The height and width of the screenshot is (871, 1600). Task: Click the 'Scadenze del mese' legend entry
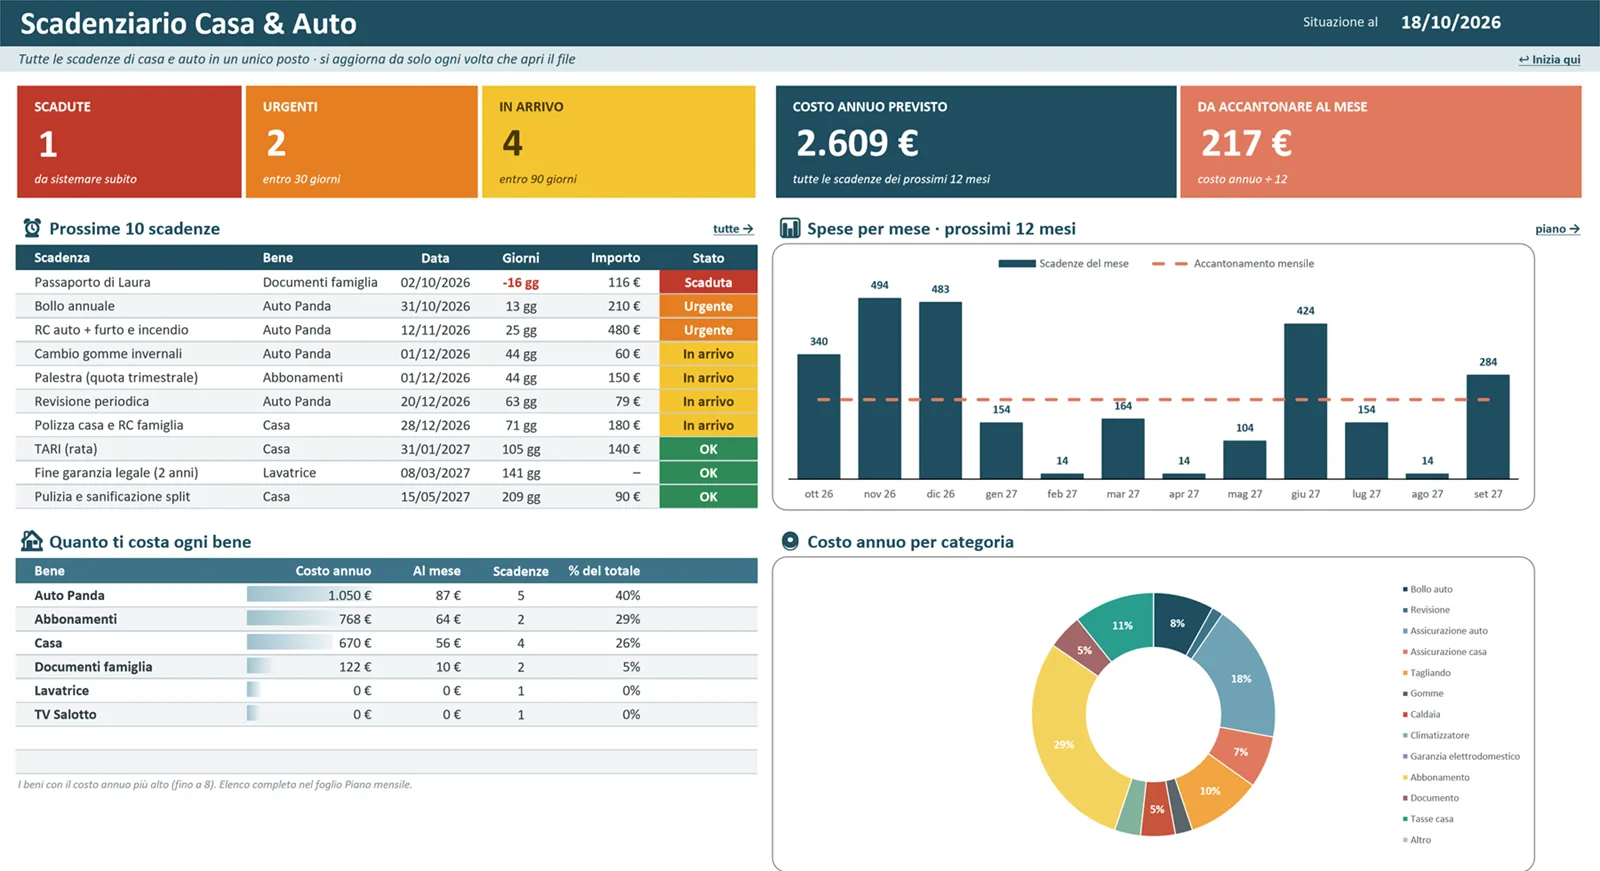(x=1063, y=264)
